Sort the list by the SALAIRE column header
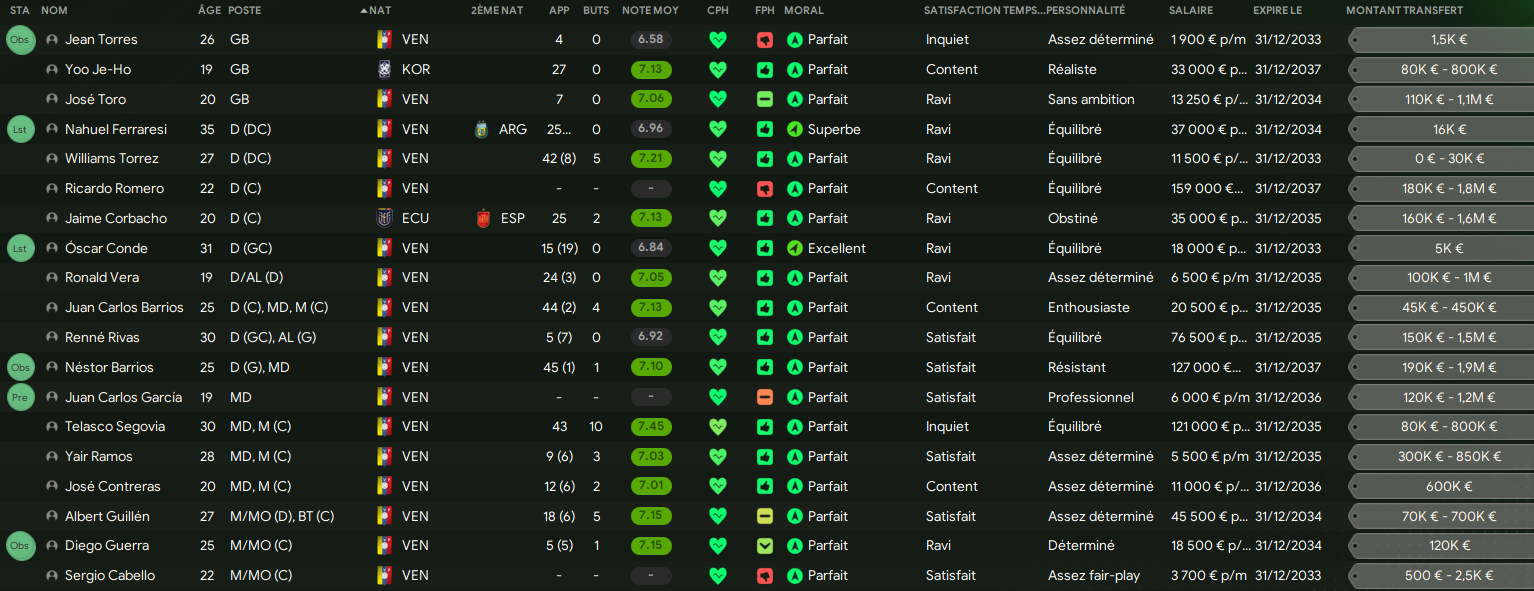The height and width of the screenshot is (591, 1534). coord(1190,10)
